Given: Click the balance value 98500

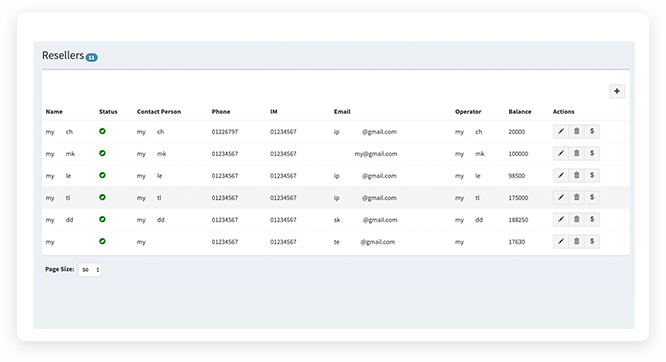Looking at the screenshot, I should (516, 176).
